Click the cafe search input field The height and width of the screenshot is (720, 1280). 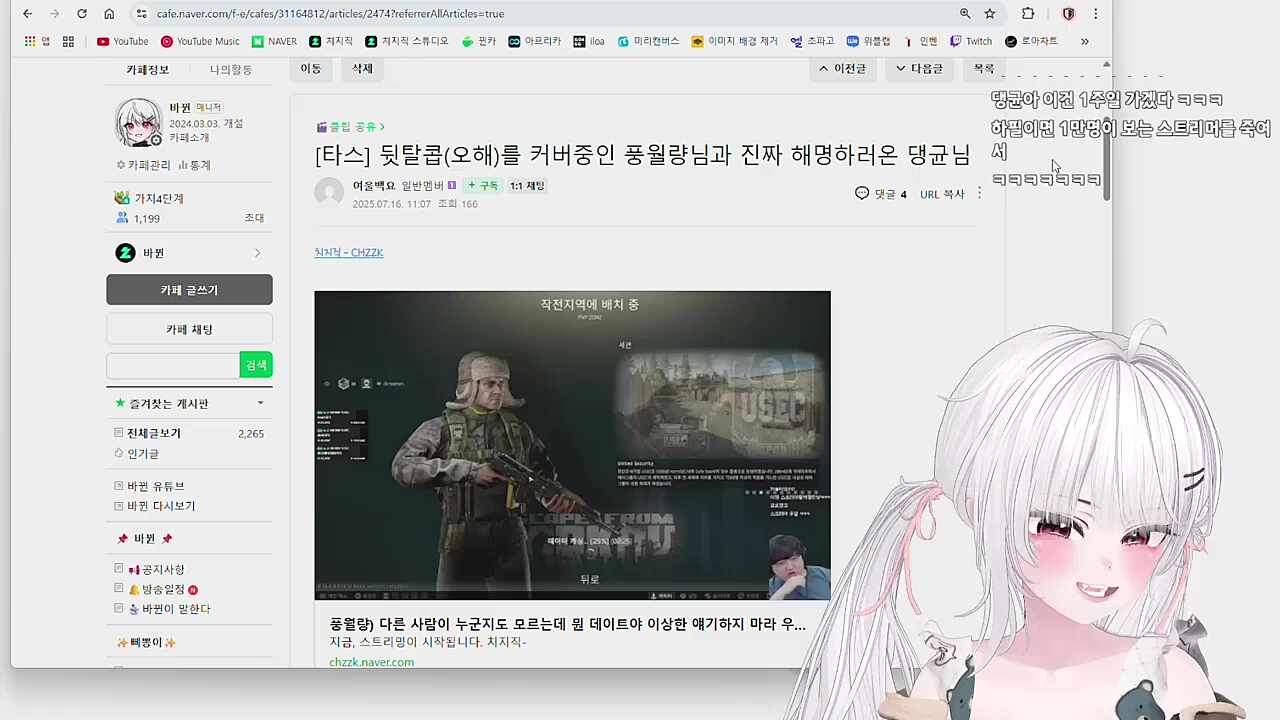(x=173, y=365)
